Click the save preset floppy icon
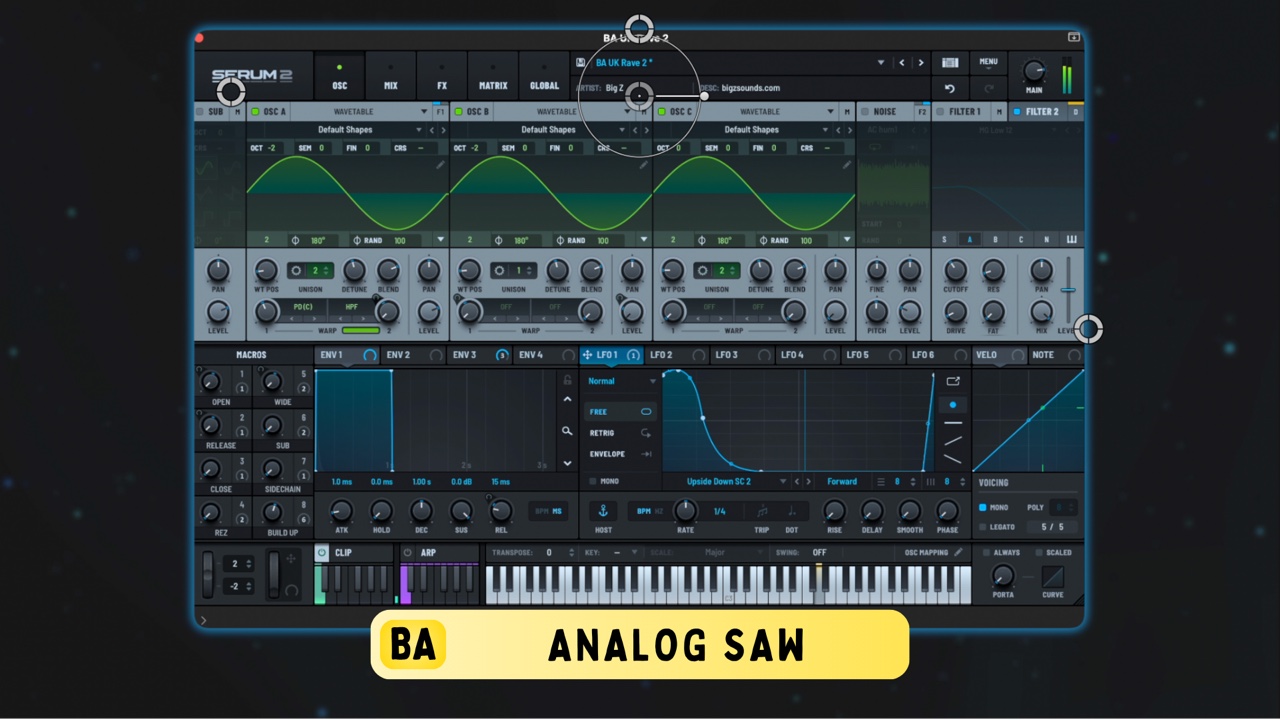This screenshot has height=720, width=1280. point(581,62)
